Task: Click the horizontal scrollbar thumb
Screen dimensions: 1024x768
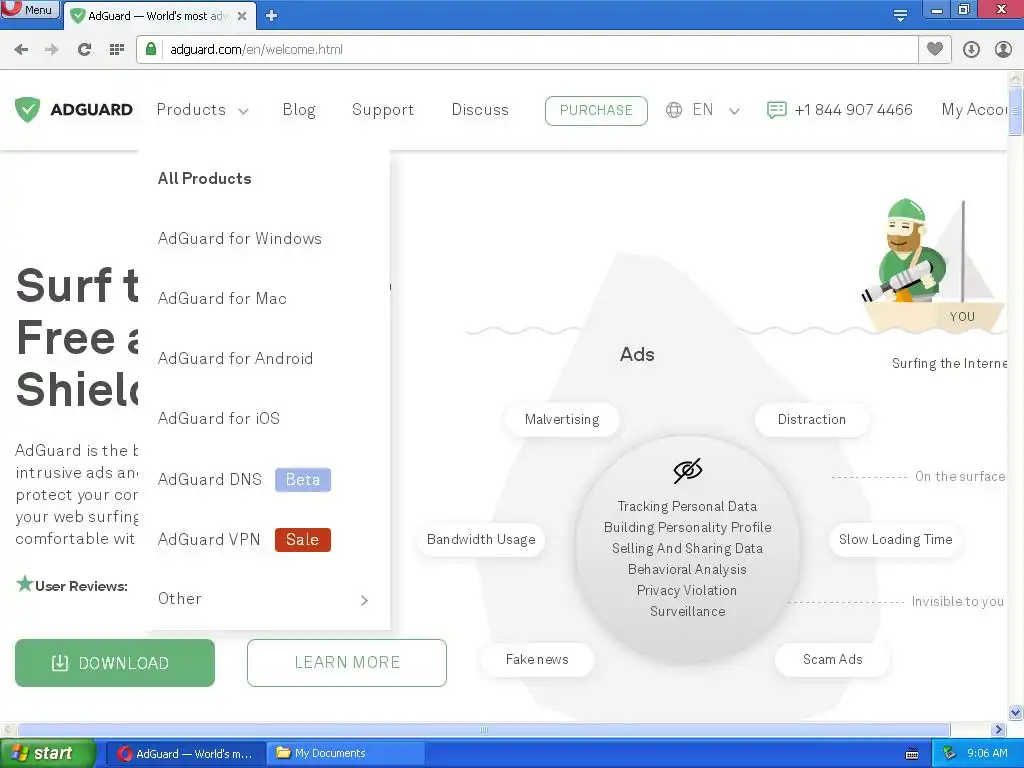Action: pyautogui.click(x=483, y=729)
